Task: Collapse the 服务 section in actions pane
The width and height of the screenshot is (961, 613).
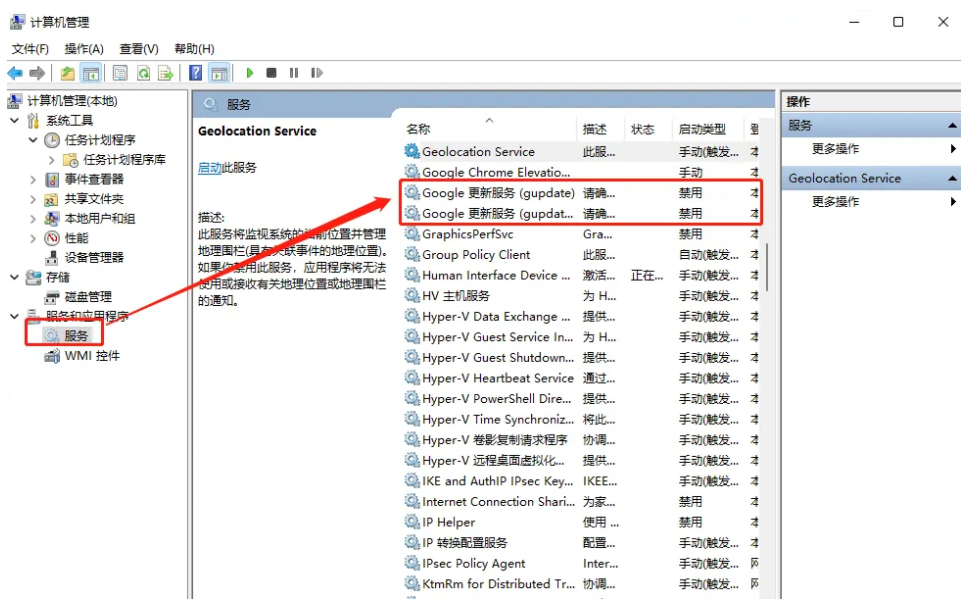Action: pyautogui.click(x=952, y=126)
